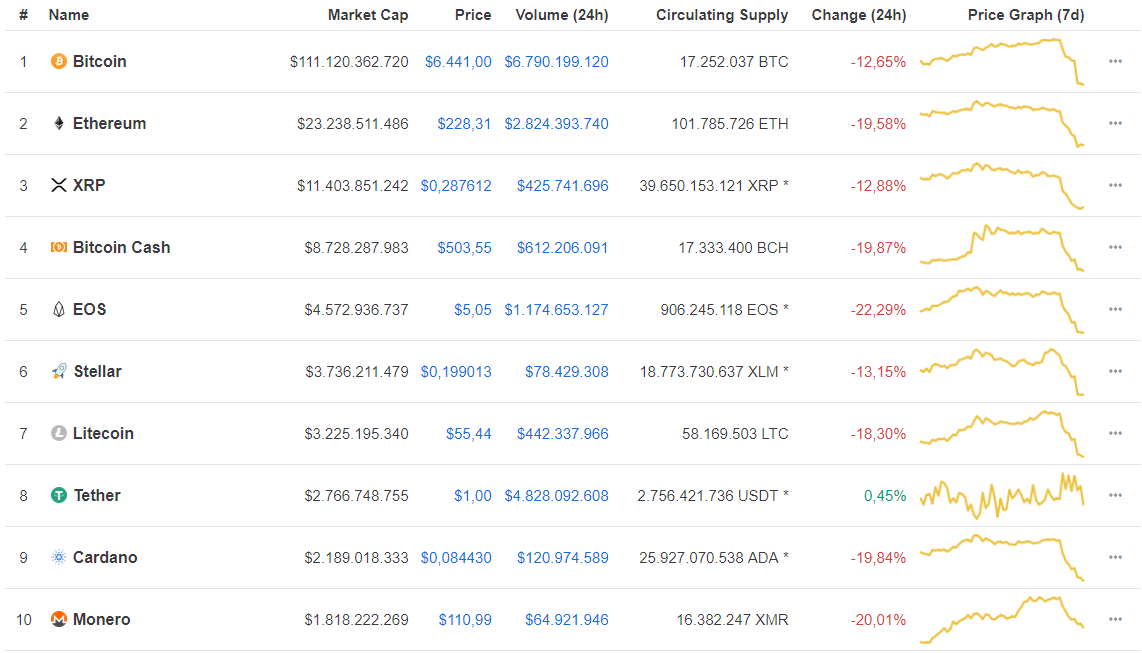Screen dimensions: 1142x653
Task: Open the more options menu for XRP
Action: [1115, 185]
